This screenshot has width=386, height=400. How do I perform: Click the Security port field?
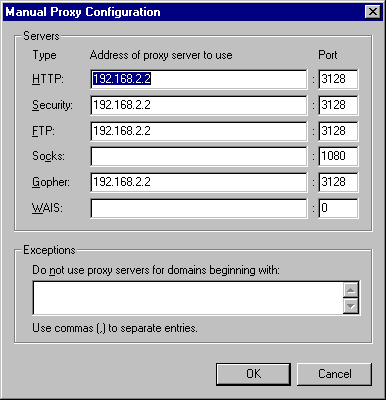click(x=338, y=105)
